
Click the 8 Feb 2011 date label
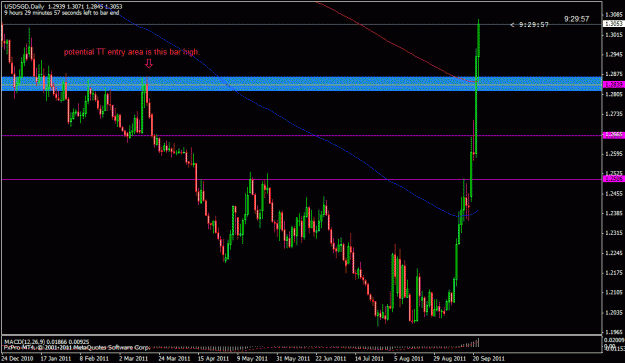tap(94, 358)
